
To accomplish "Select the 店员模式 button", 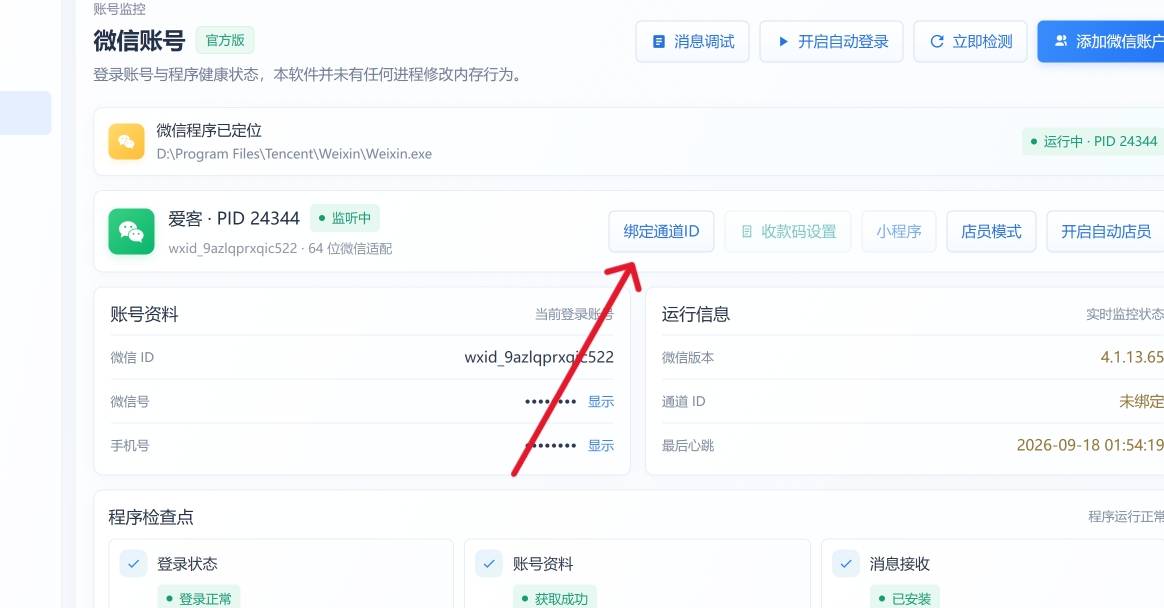I will [x=991, y=232].
